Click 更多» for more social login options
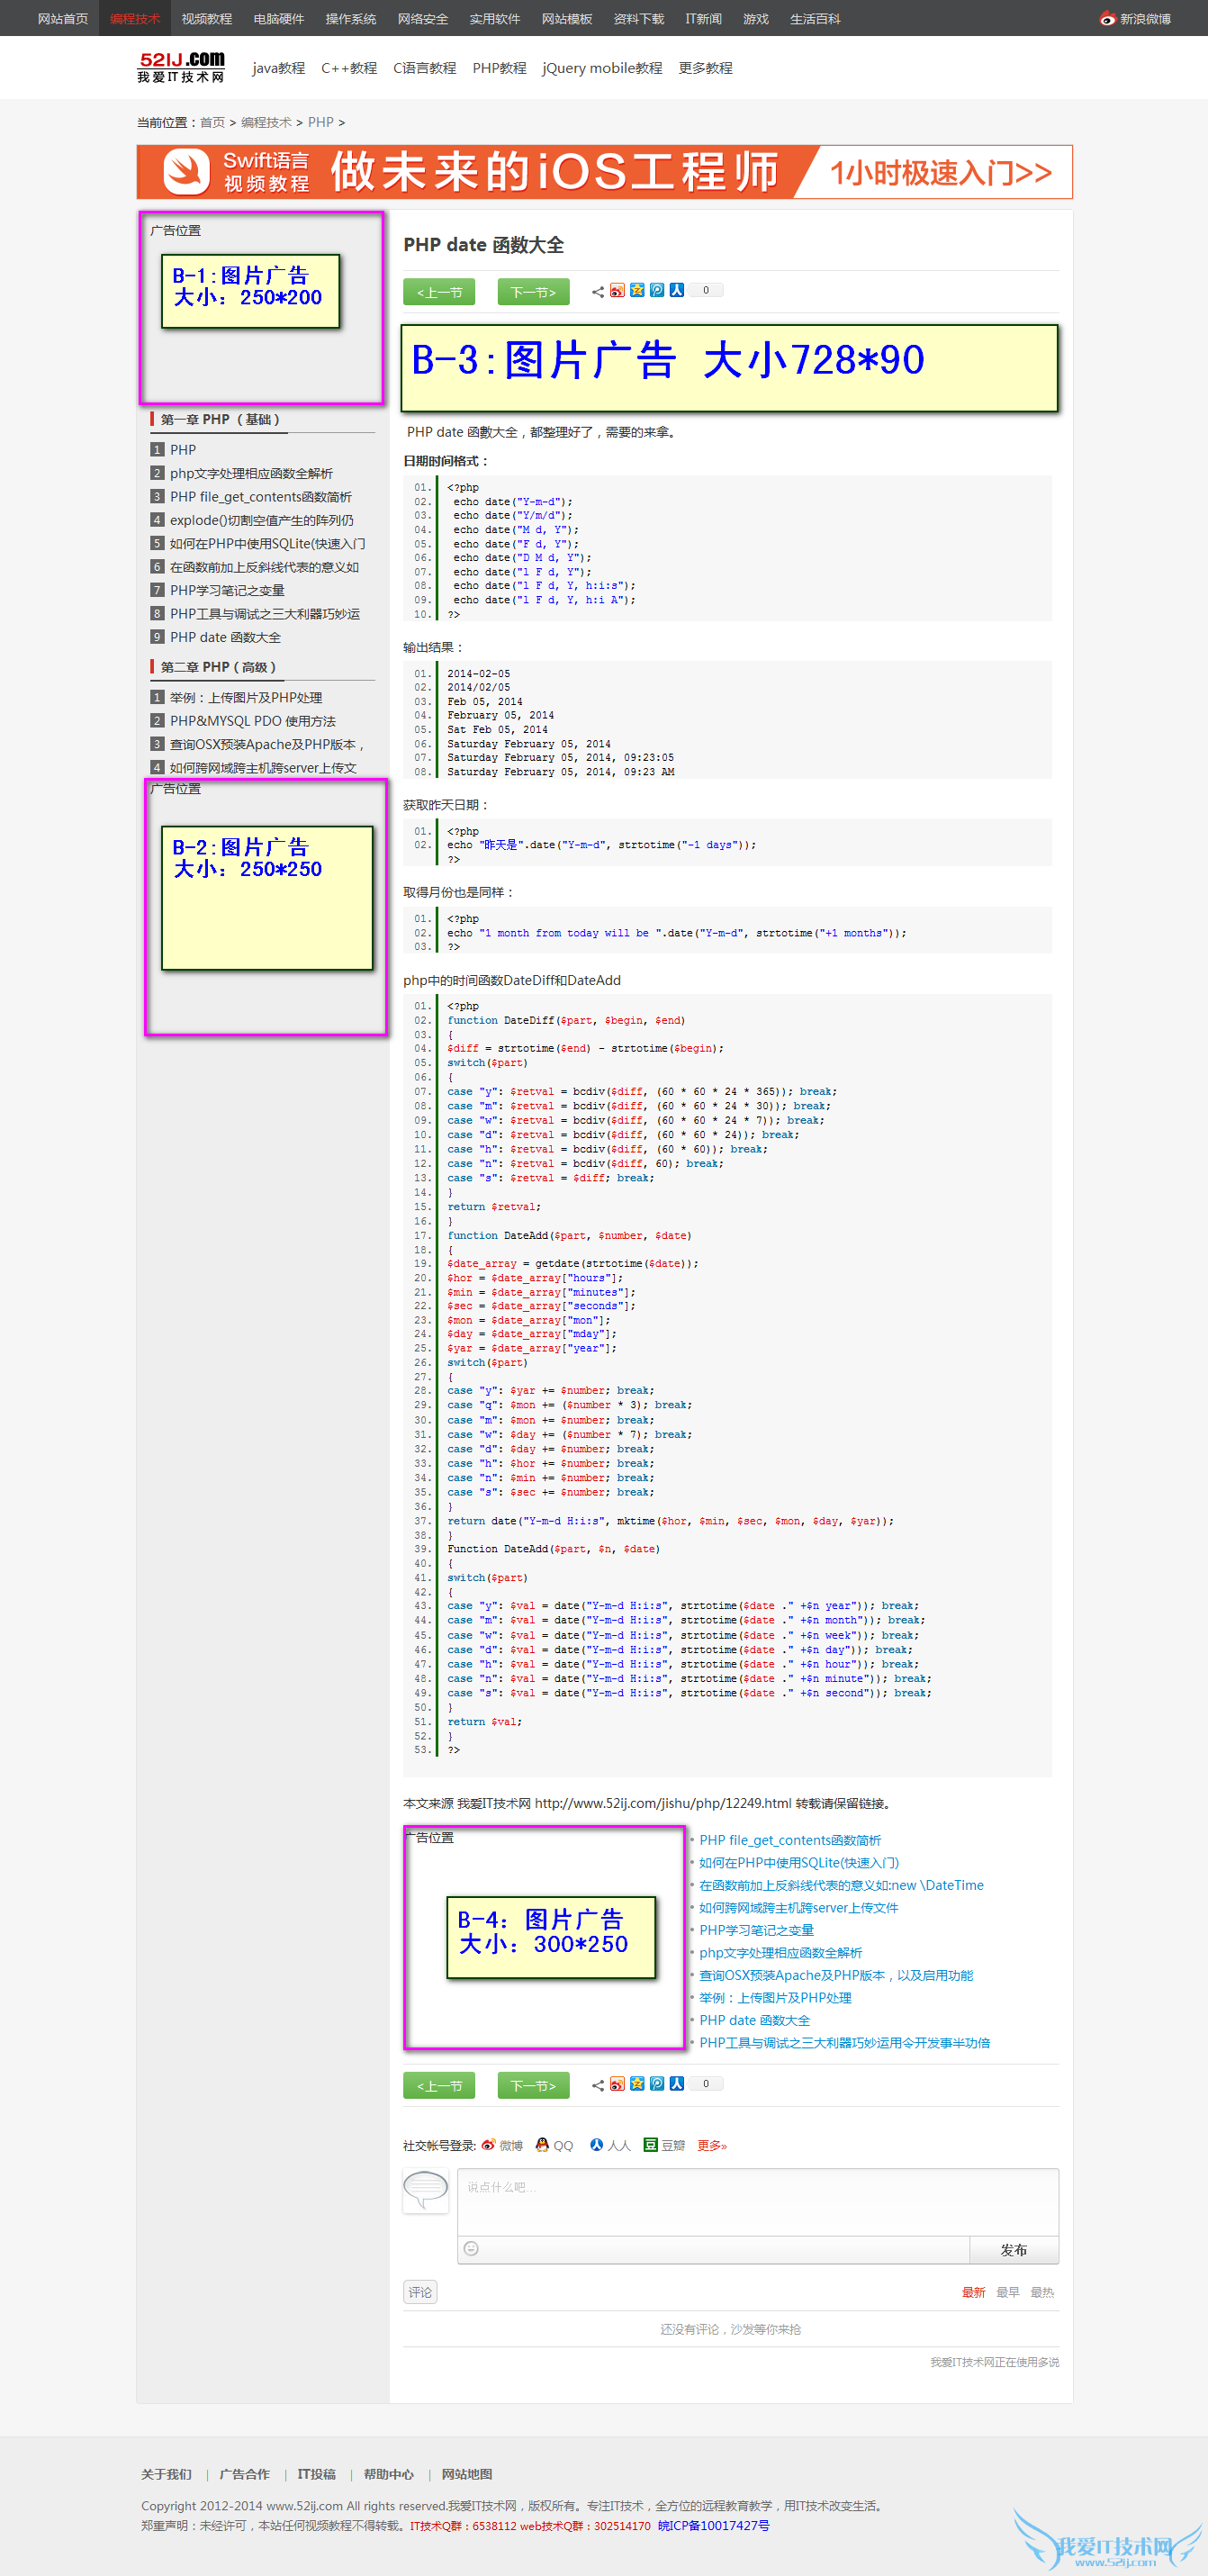 712,2145
